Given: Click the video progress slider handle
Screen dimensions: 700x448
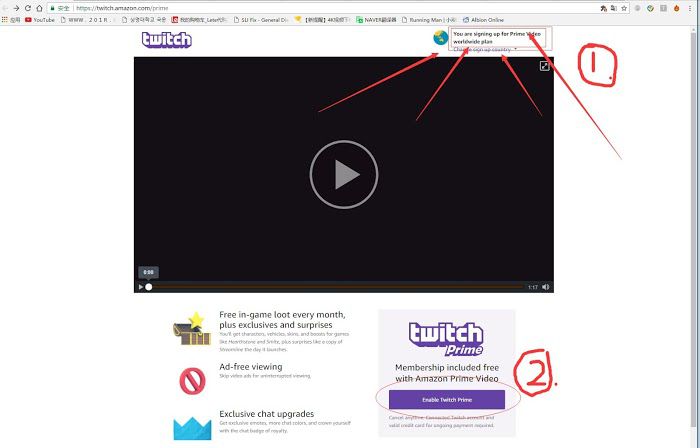Looking at the screenshot, I should [149, 287].
